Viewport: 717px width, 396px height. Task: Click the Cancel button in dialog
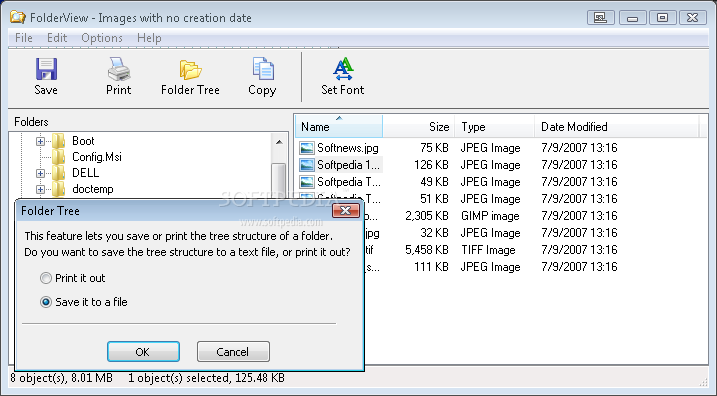[x=233, y=352]
